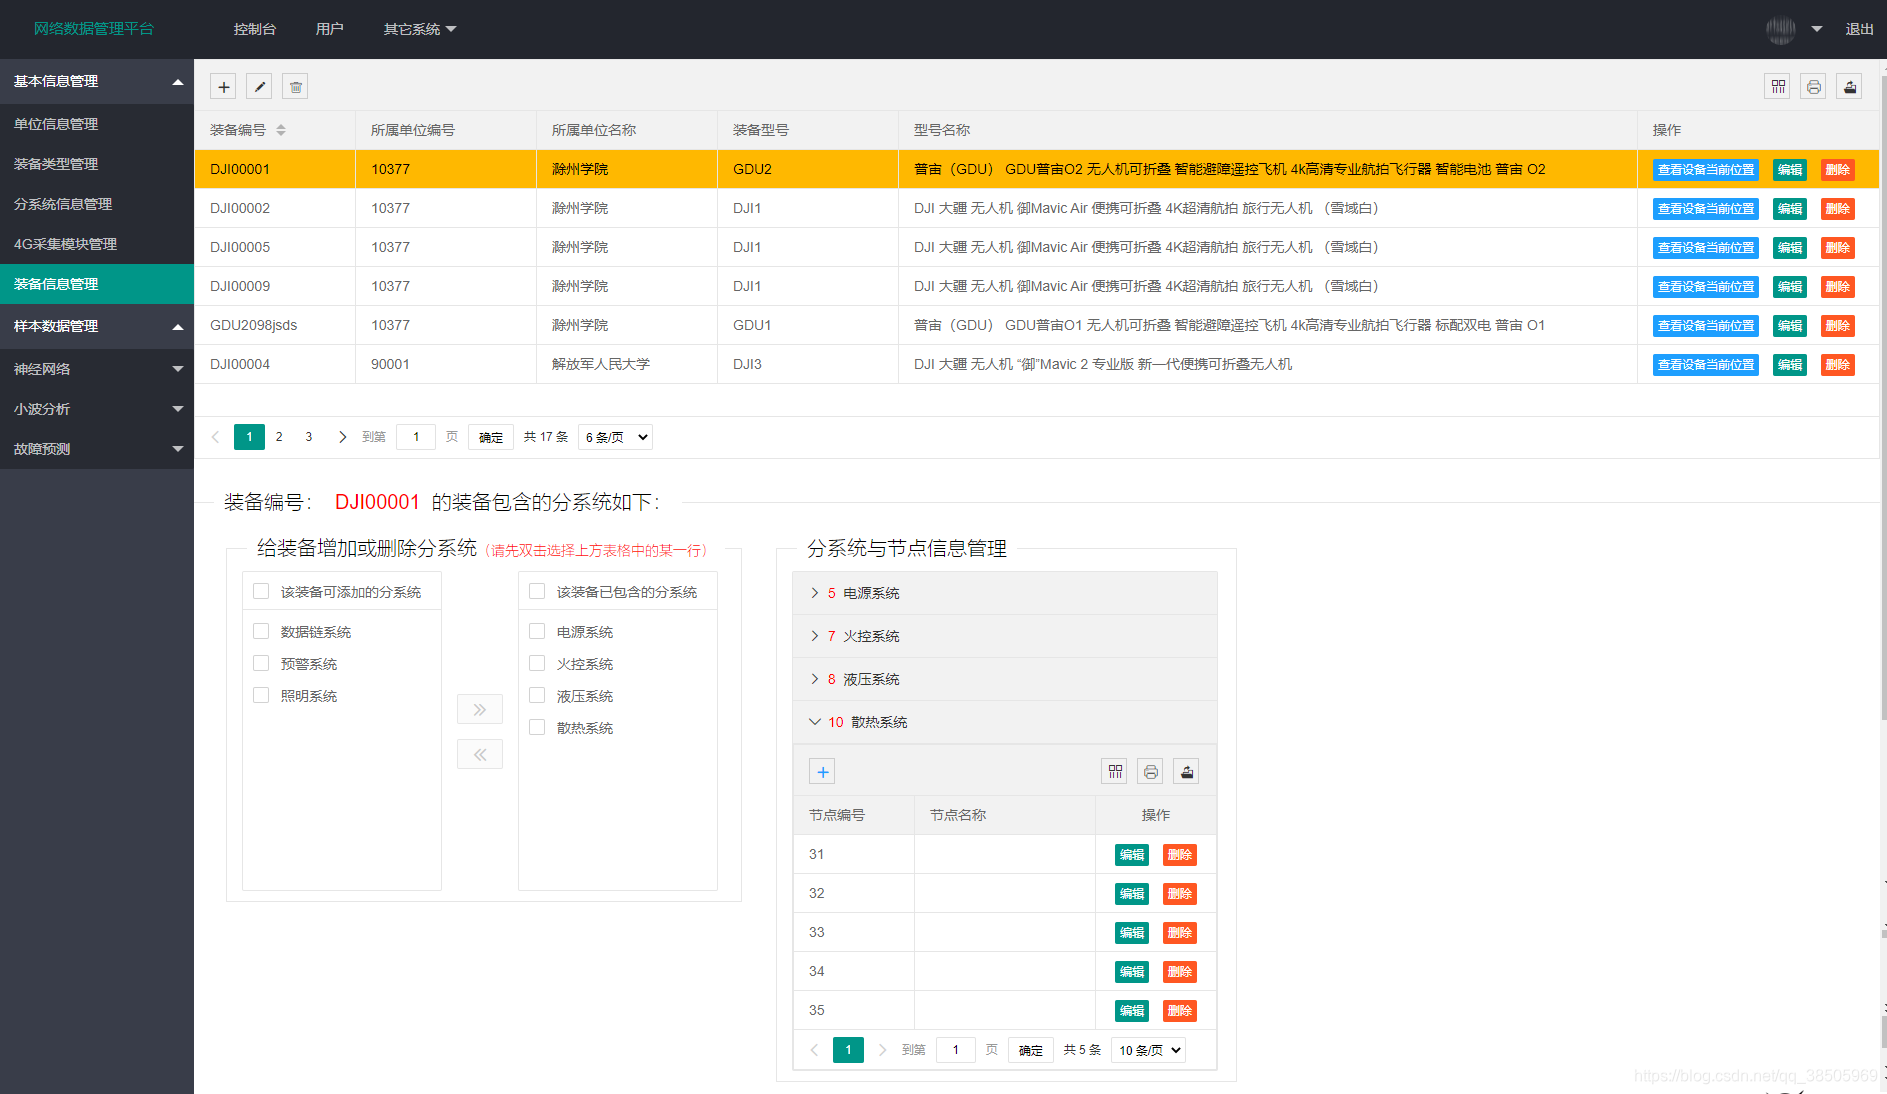This screenshot has height=1094, width=1887.
Task: Click page number input in equipment pagination
Action: pyautogui.click(x=416, y=437)
